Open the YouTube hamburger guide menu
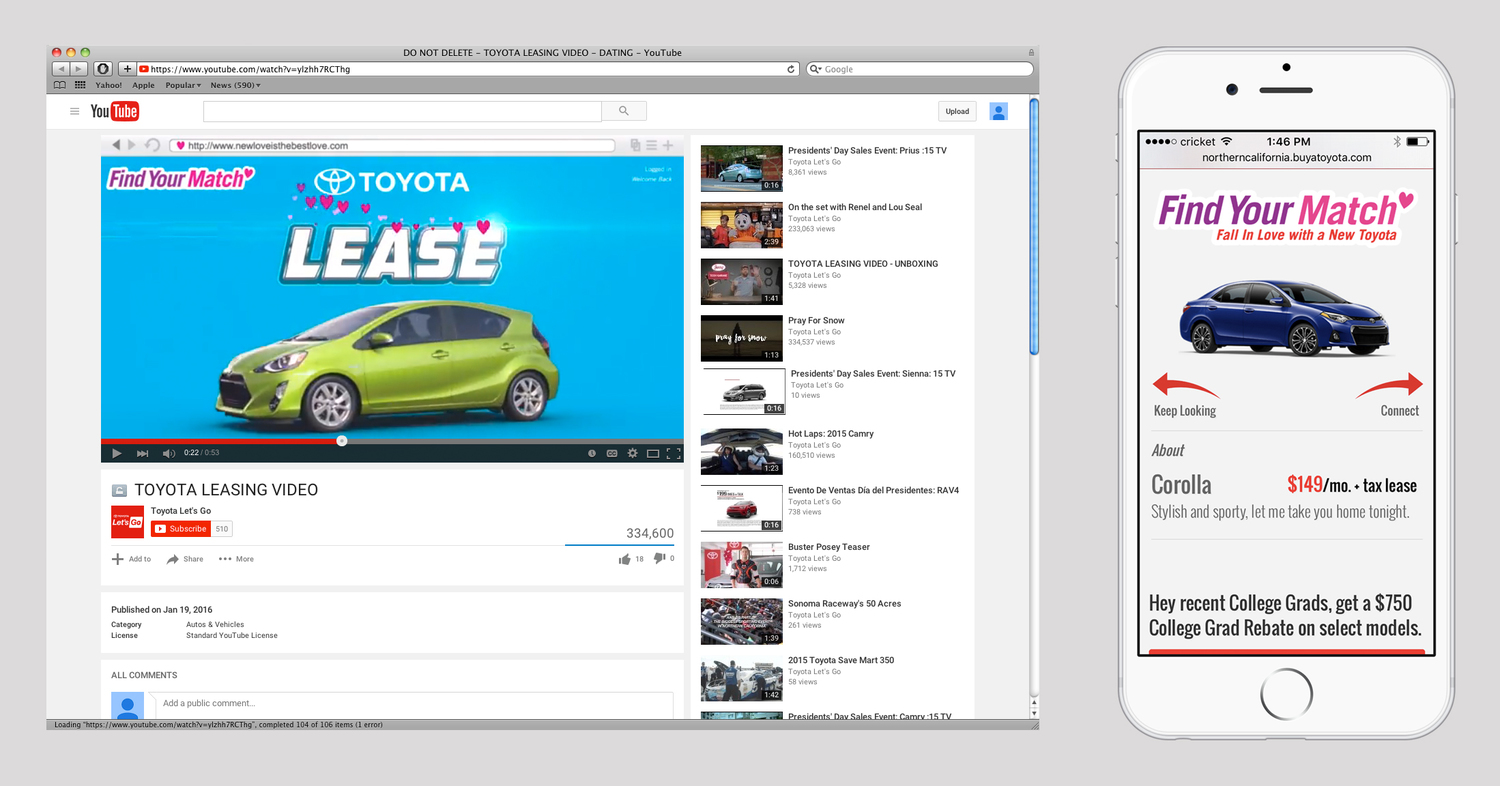Viewport: 1500px width, 786px height. point(74,111)
